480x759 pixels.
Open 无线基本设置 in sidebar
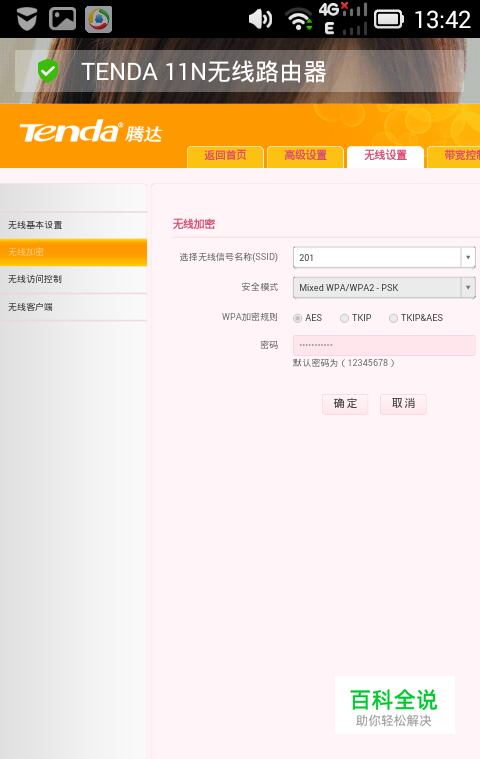(x=73, y=225)
